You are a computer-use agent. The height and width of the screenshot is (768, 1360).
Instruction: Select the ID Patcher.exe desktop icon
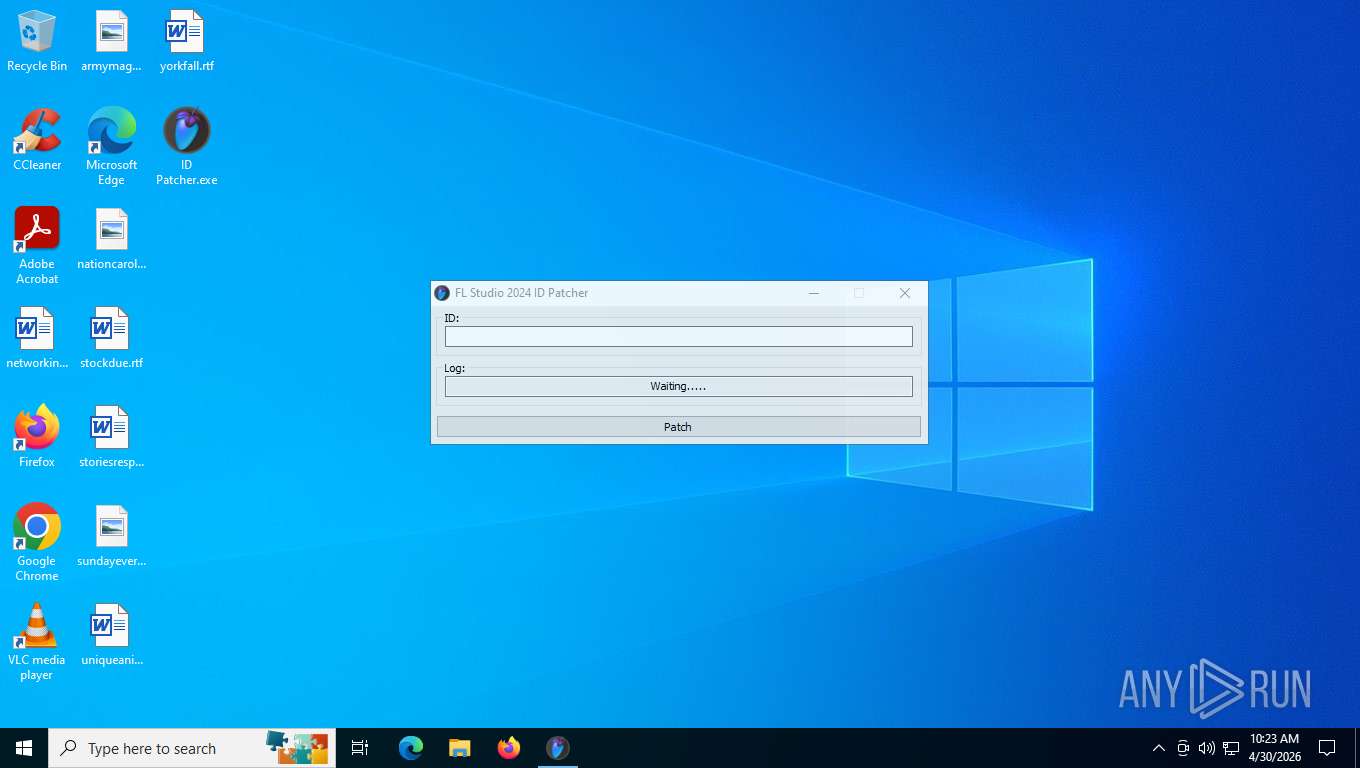coord(186,147)
